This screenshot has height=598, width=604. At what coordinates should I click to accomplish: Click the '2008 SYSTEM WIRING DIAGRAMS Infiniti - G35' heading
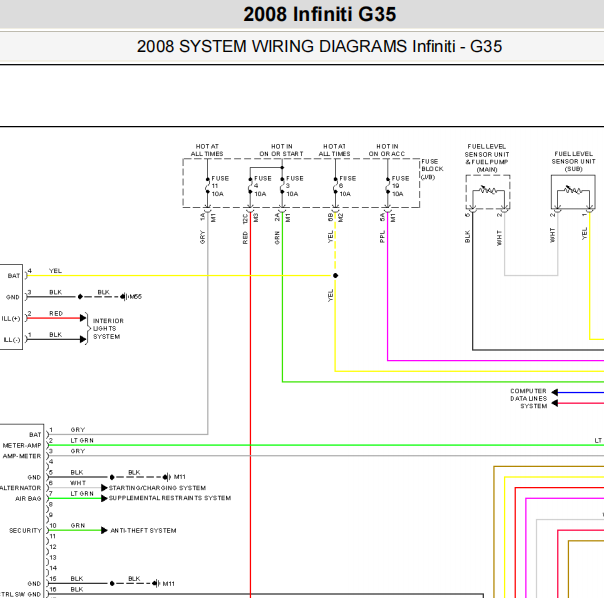[x=319, y=46]
